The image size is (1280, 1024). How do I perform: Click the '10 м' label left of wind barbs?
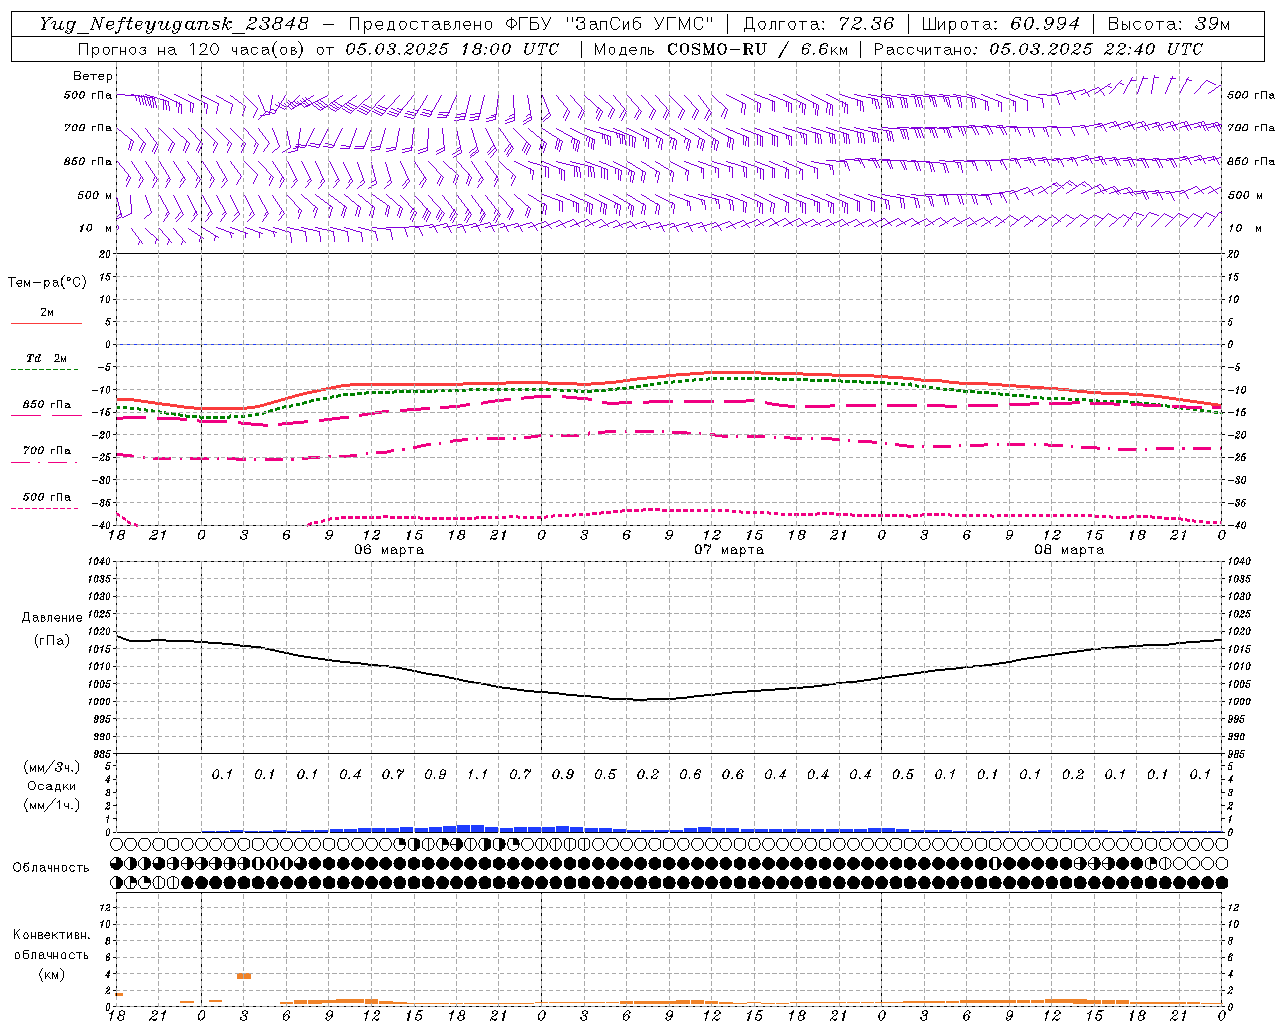(96, 228)
